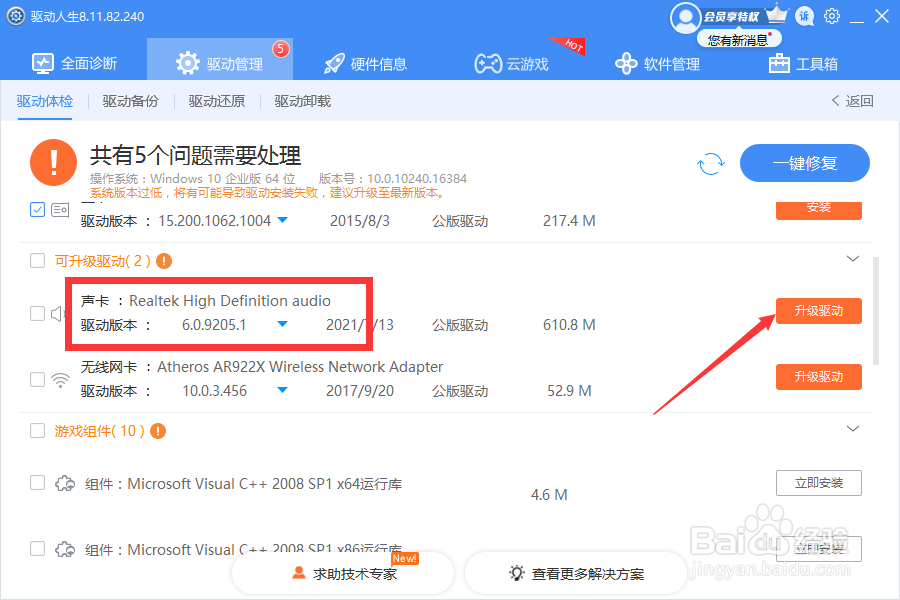Open 工具箱 tab
900x600 pixels.
pos(803,64)
